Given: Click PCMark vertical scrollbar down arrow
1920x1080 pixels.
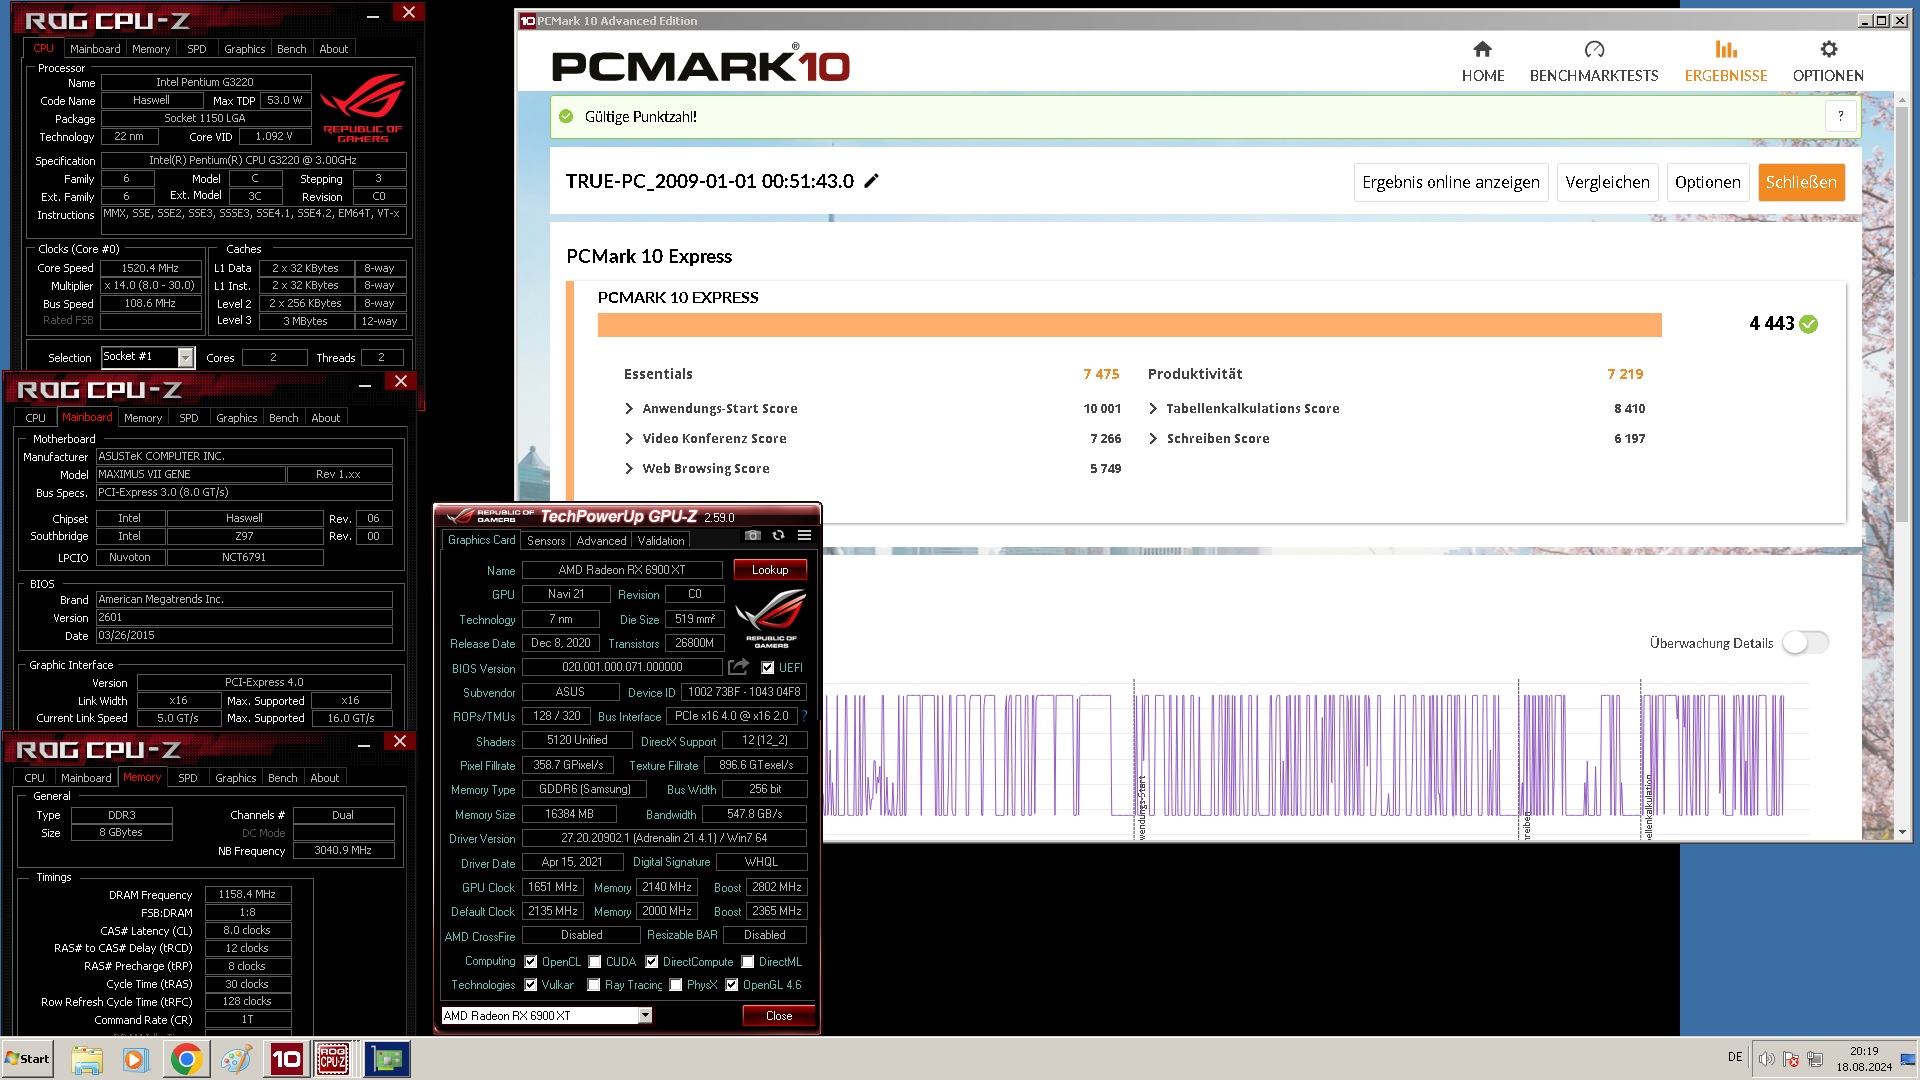Looking at the screenshot, I should click(x=1902, y=832).
